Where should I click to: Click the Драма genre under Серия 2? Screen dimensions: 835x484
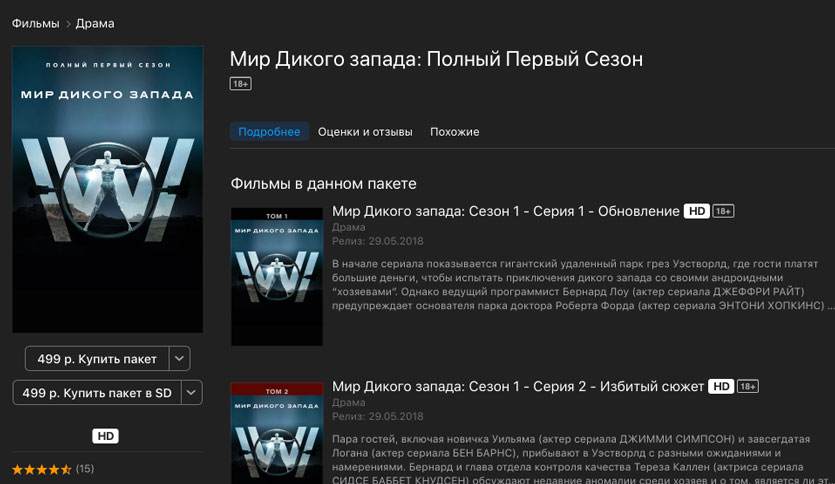349,402
